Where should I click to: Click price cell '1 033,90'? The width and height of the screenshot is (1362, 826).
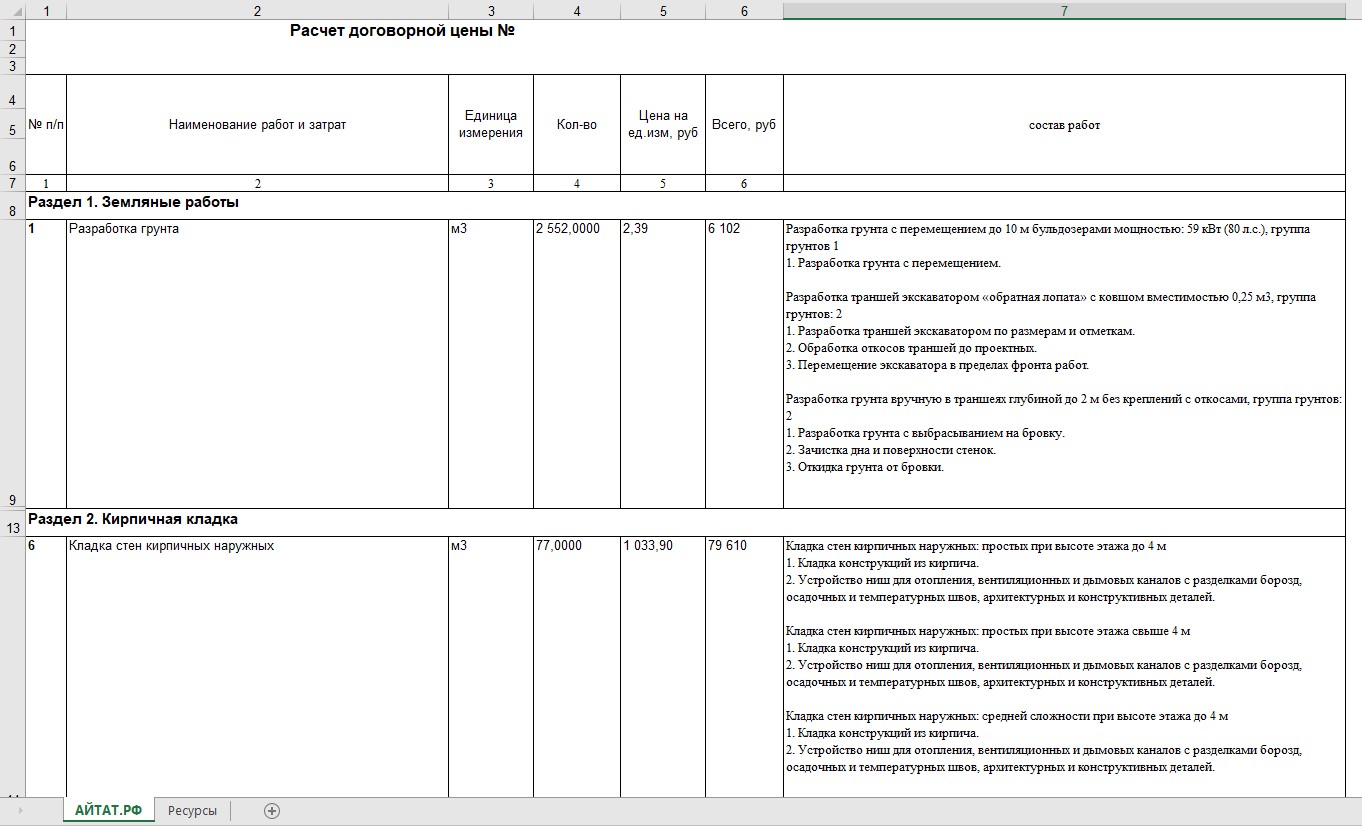coord(663,667)
